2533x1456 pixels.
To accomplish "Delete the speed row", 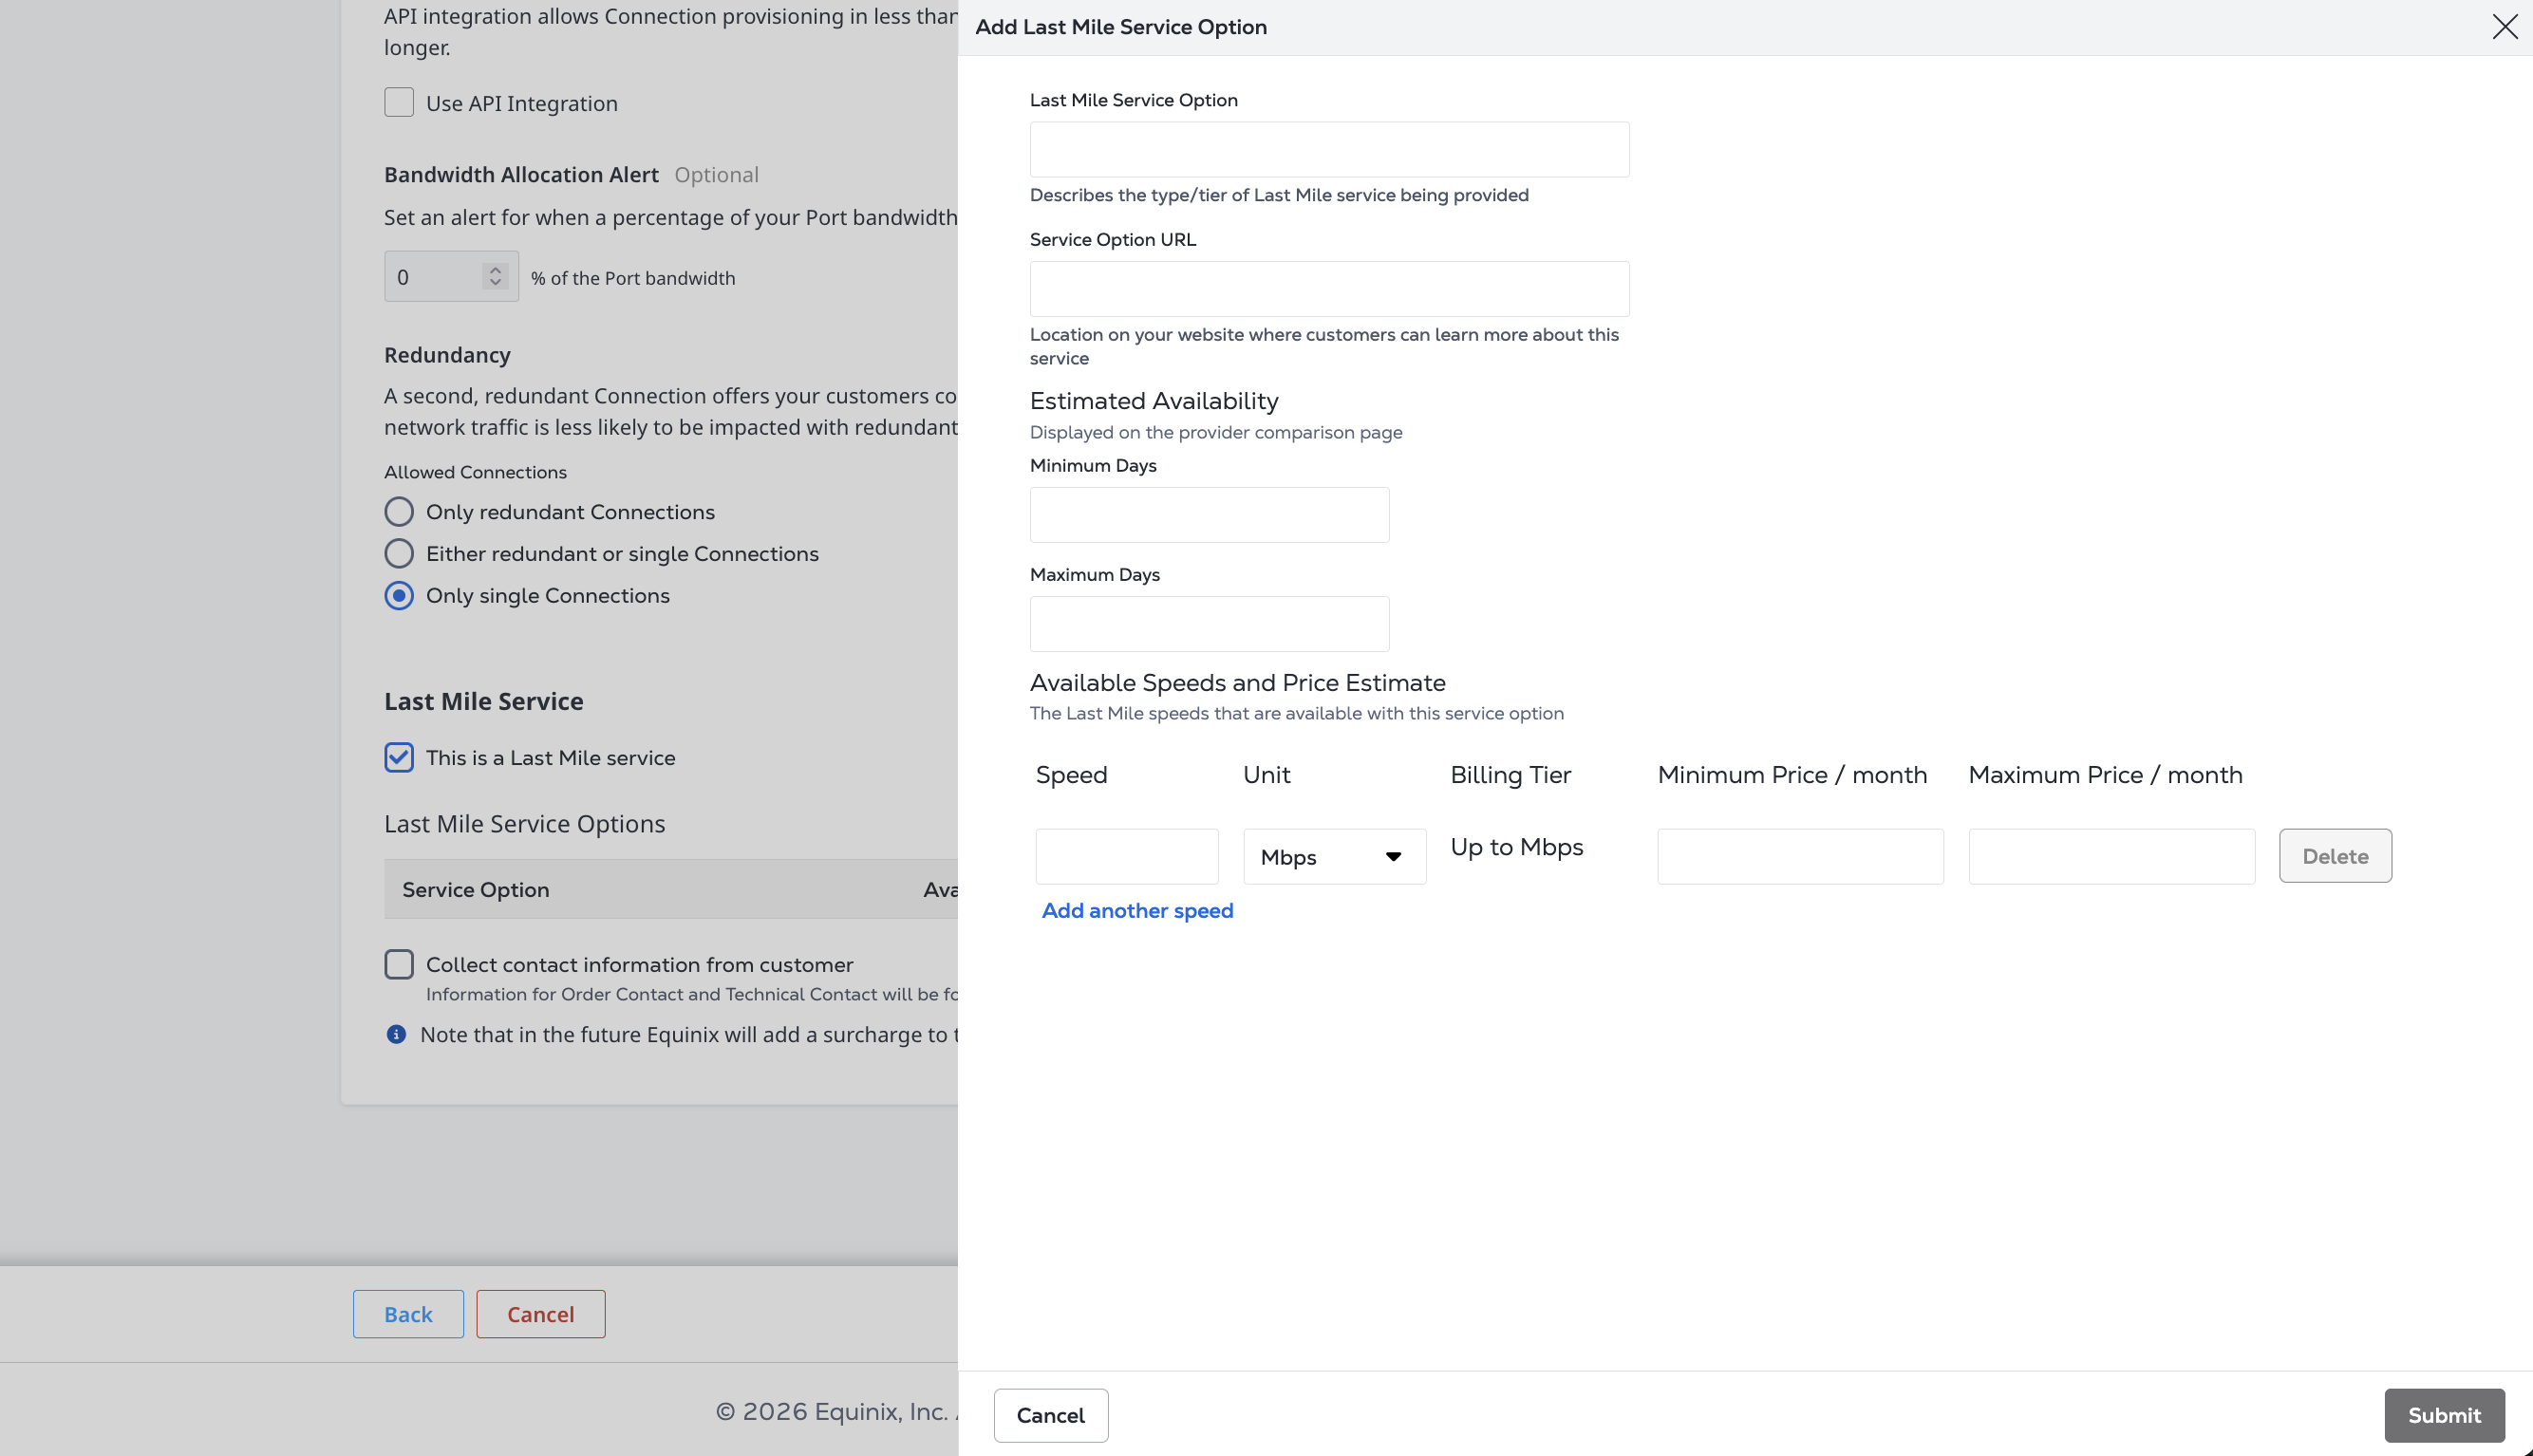I will click(2335, 856).
